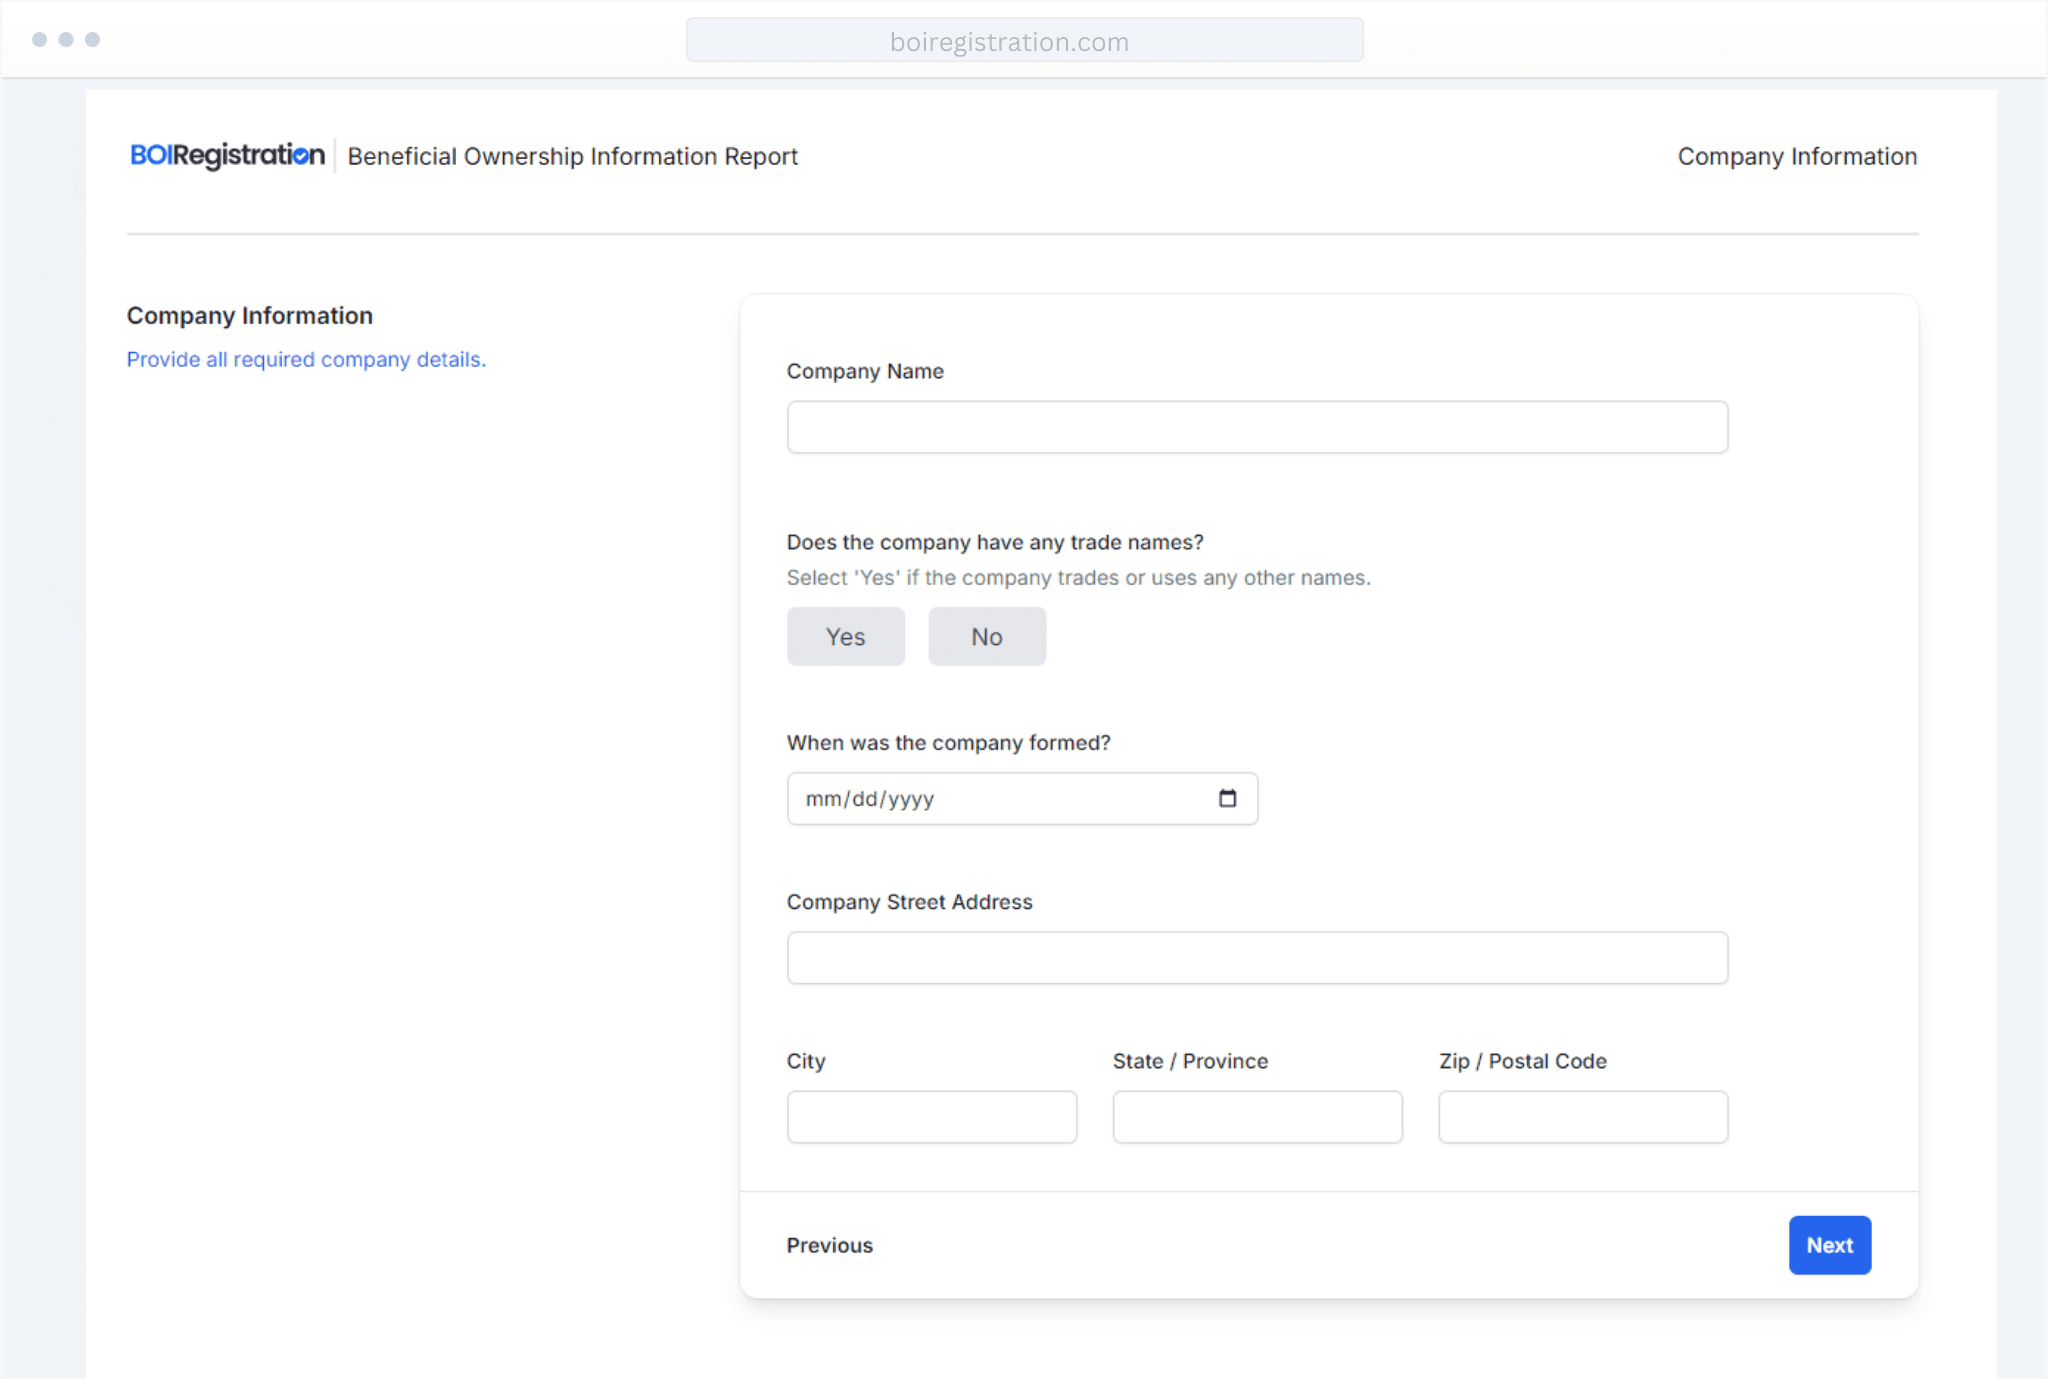Expand the State / Province dropdown

tap(1257, 1116)
